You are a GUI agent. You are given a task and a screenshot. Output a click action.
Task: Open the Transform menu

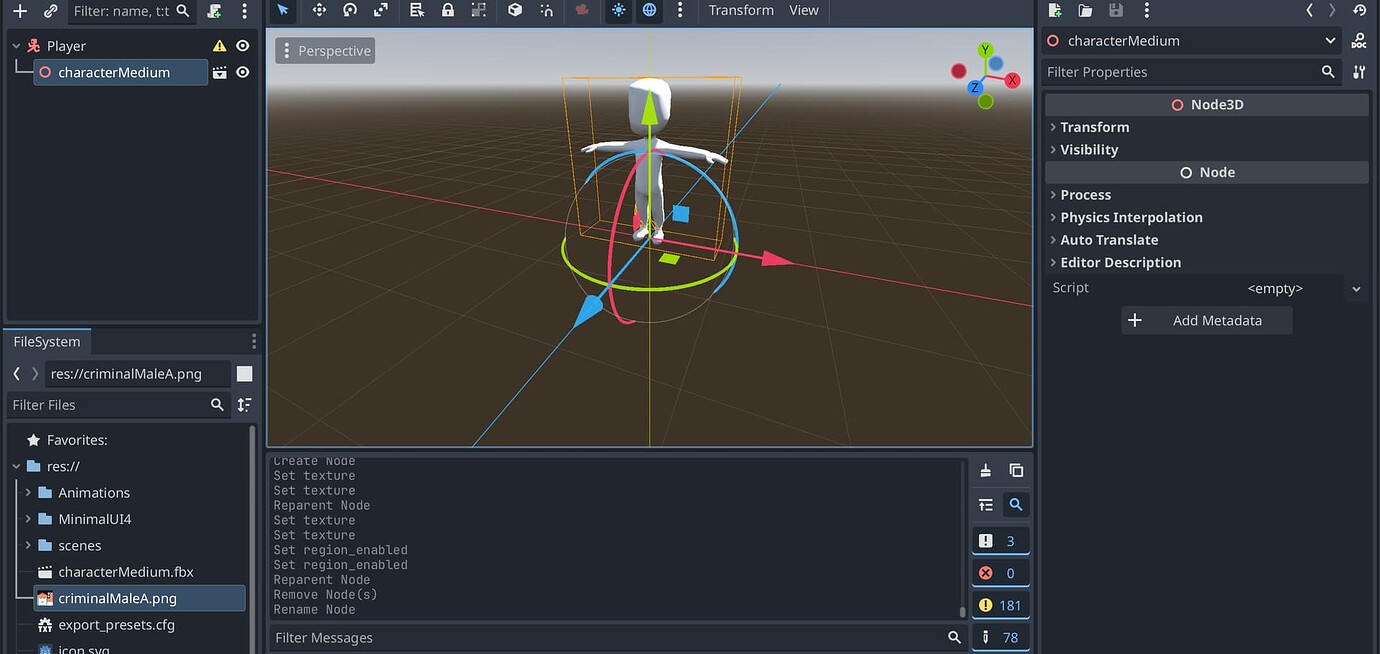tap(741, 10)
